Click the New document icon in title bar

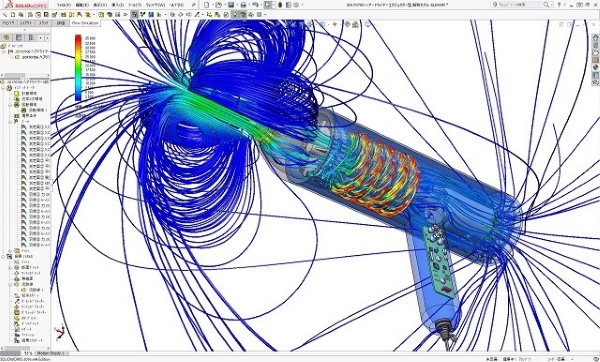click(207, 5)
